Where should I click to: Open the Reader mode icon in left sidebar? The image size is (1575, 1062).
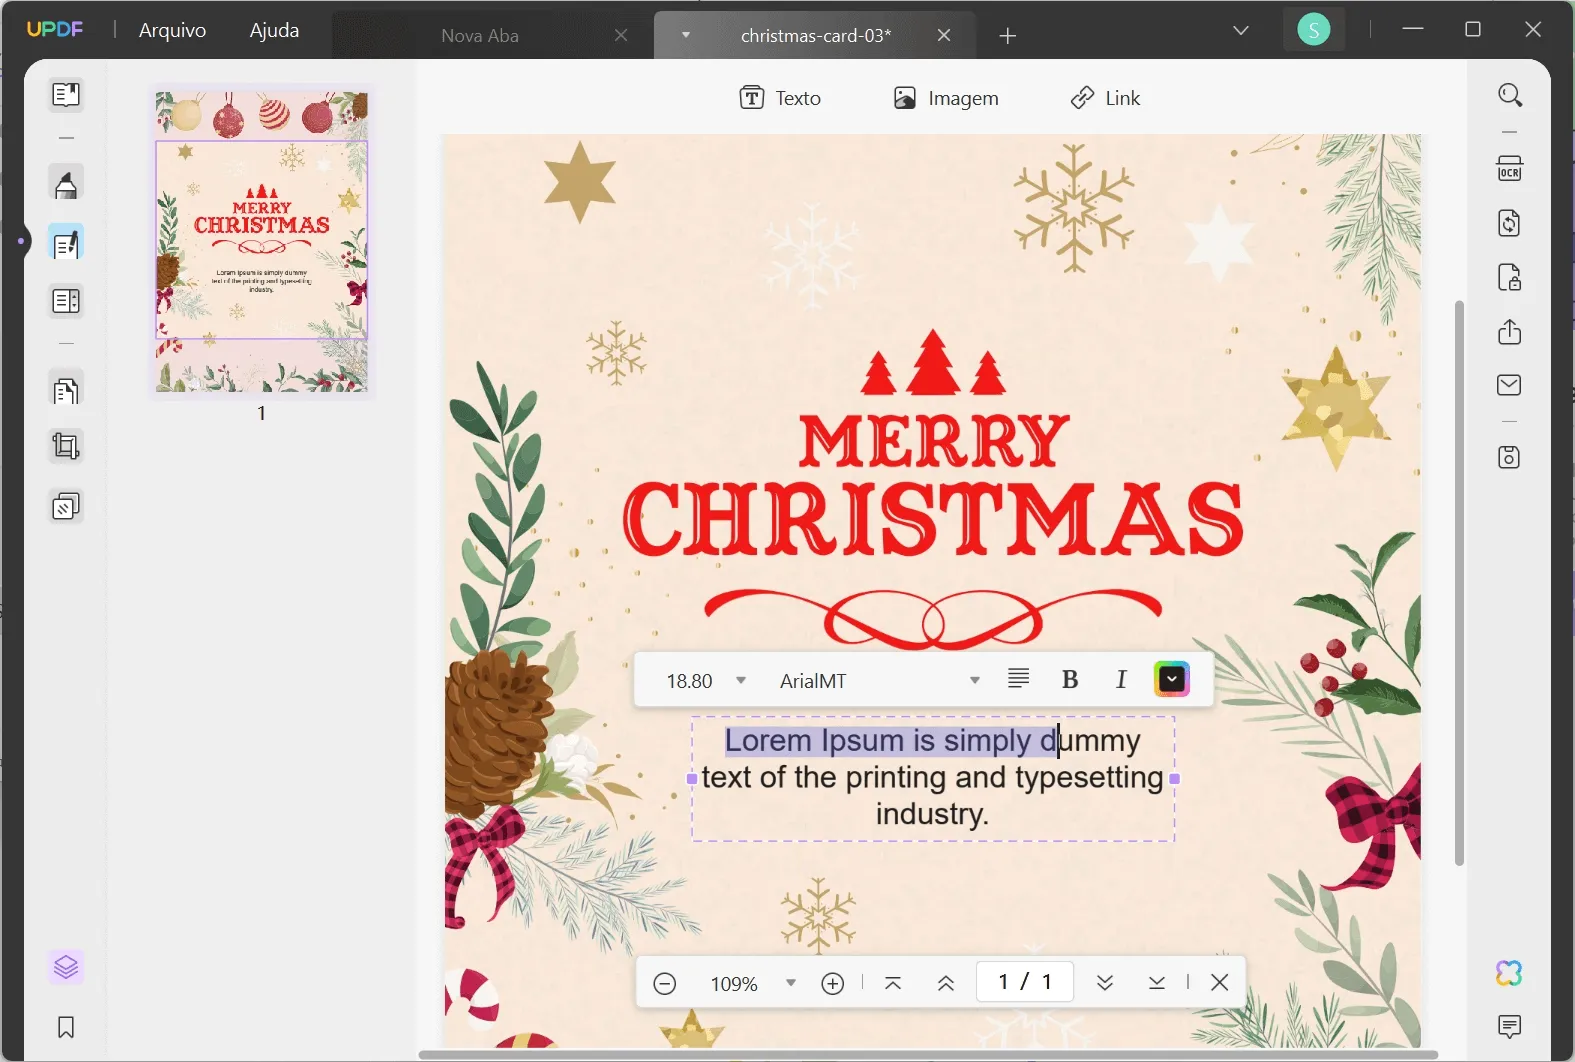pos(66,95)
